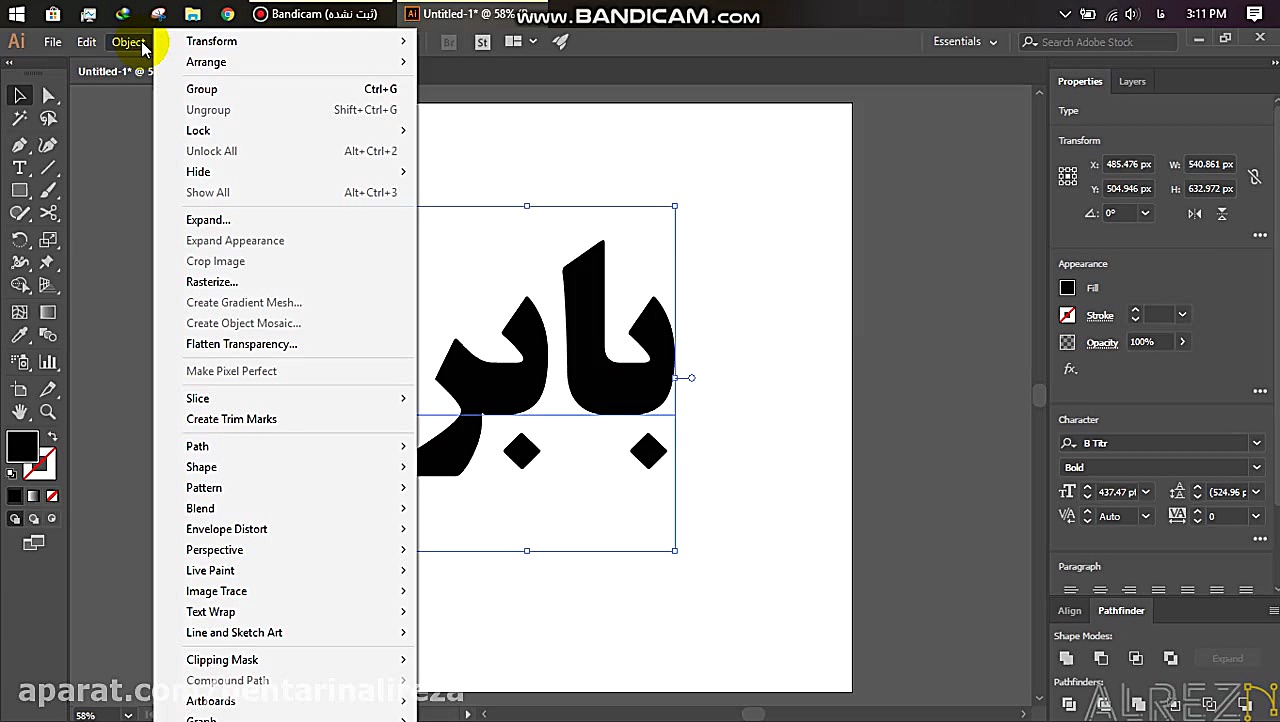This screenshot has height=722, width=1280.
Task: Switch to Align panel tab
Action: [1069, 611]
